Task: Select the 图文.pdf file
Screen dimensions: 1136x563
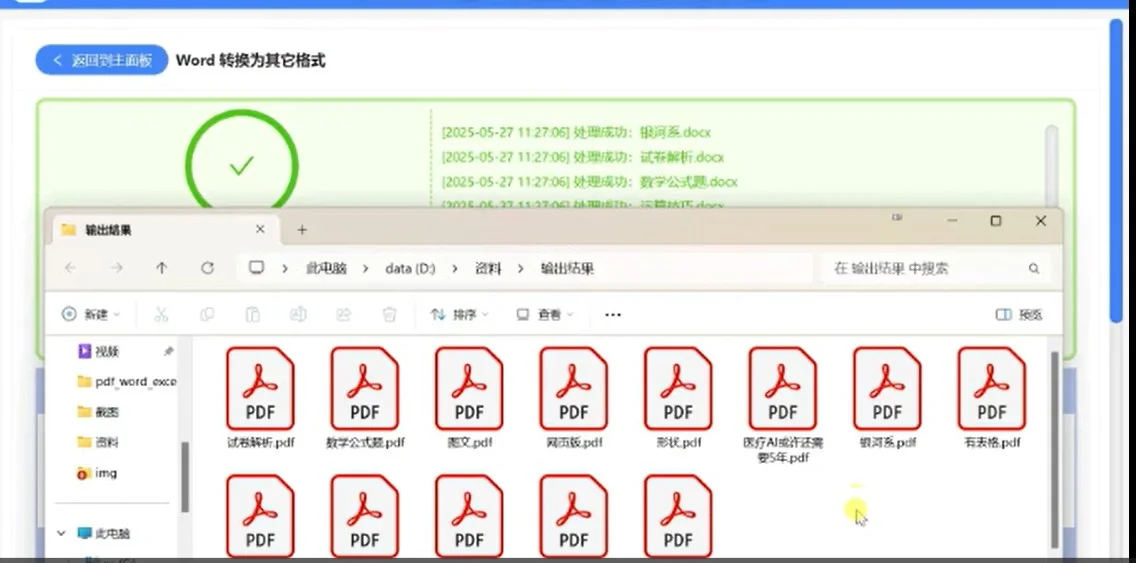Action: [x=469, y=397]
